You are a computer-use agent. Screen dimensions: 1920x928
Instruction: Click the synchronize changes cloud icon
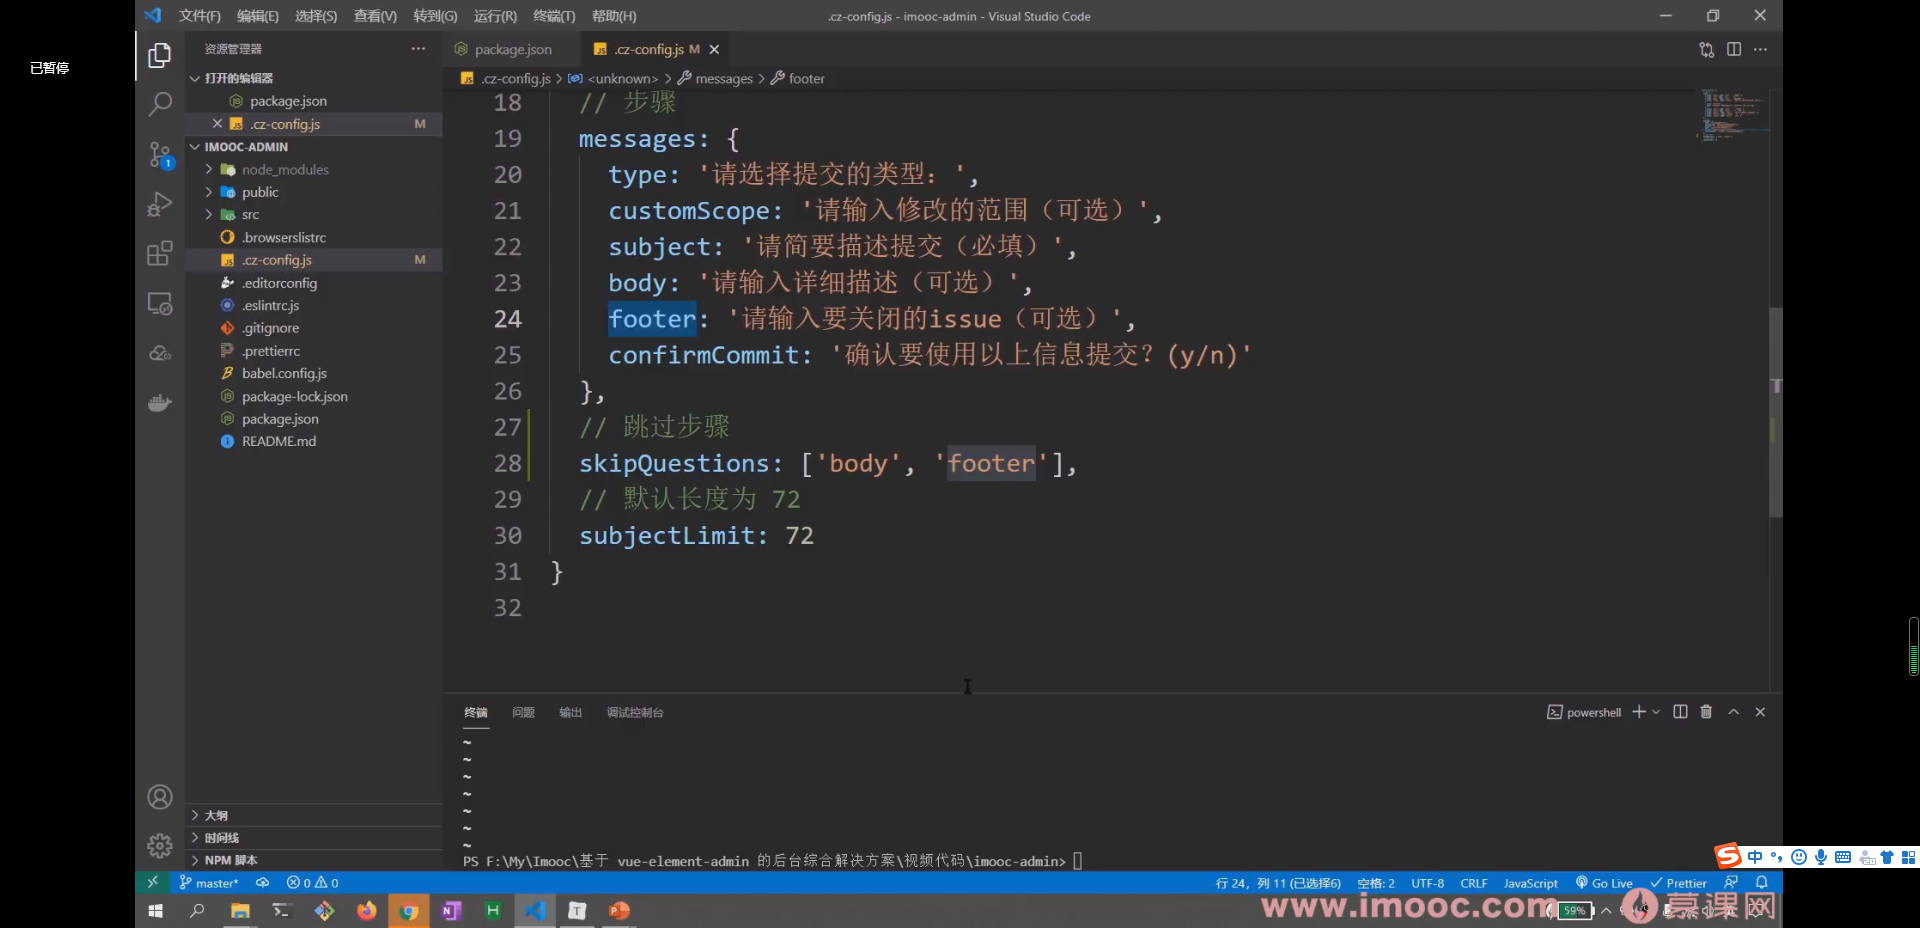click(262, 883)
